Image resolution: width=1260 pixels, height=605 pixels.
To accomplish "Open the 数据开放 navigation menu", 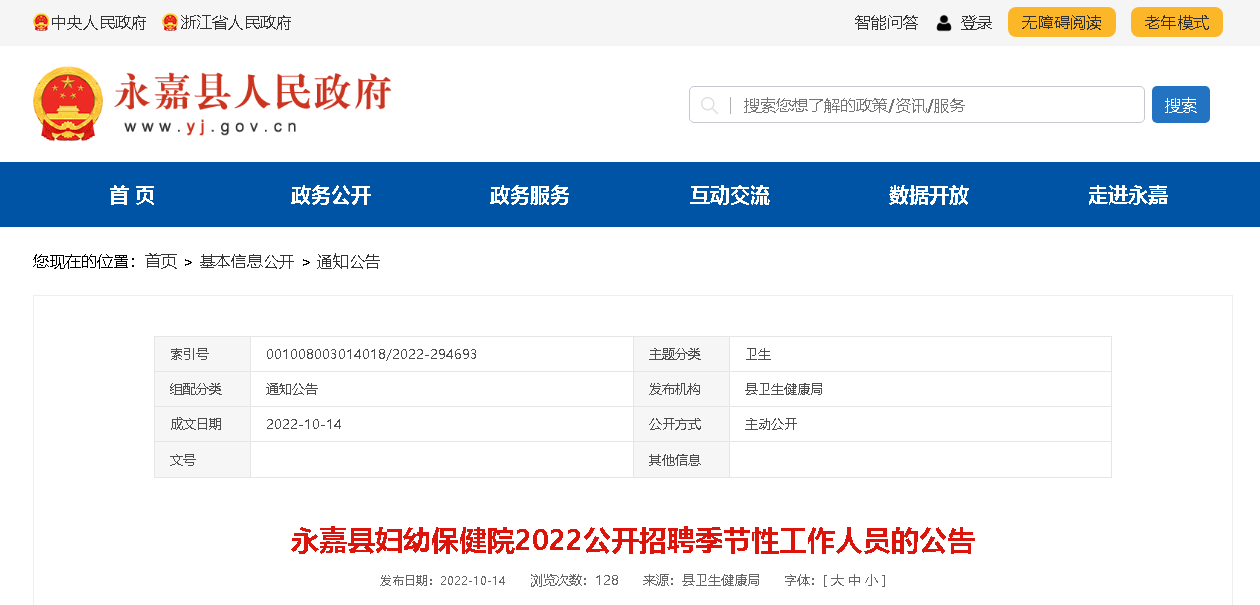I will (x=929, y=195).
